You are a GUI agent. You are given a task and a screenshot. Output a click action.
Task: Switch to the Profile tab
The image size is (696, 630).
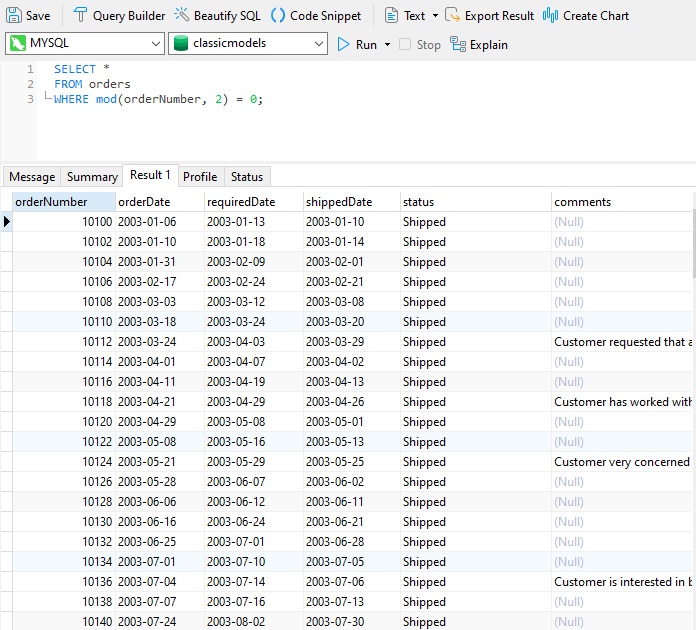pos(200,177)
